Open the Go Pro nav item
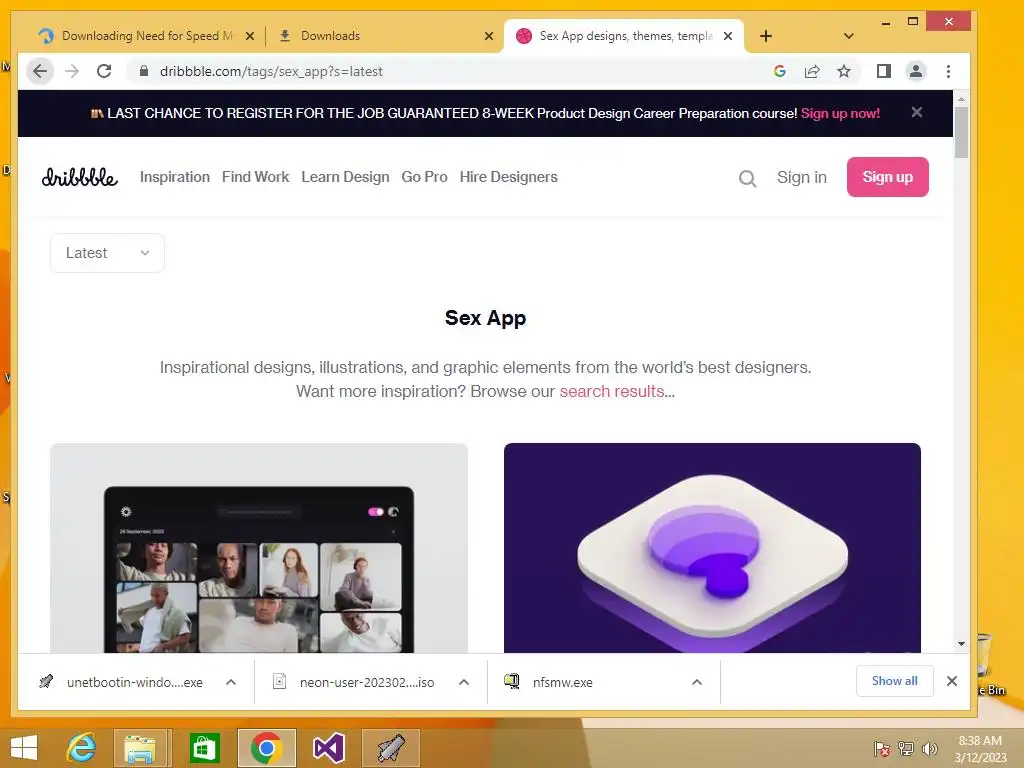The width and height of the screenshot is (1024, 768). click(424, 177)
